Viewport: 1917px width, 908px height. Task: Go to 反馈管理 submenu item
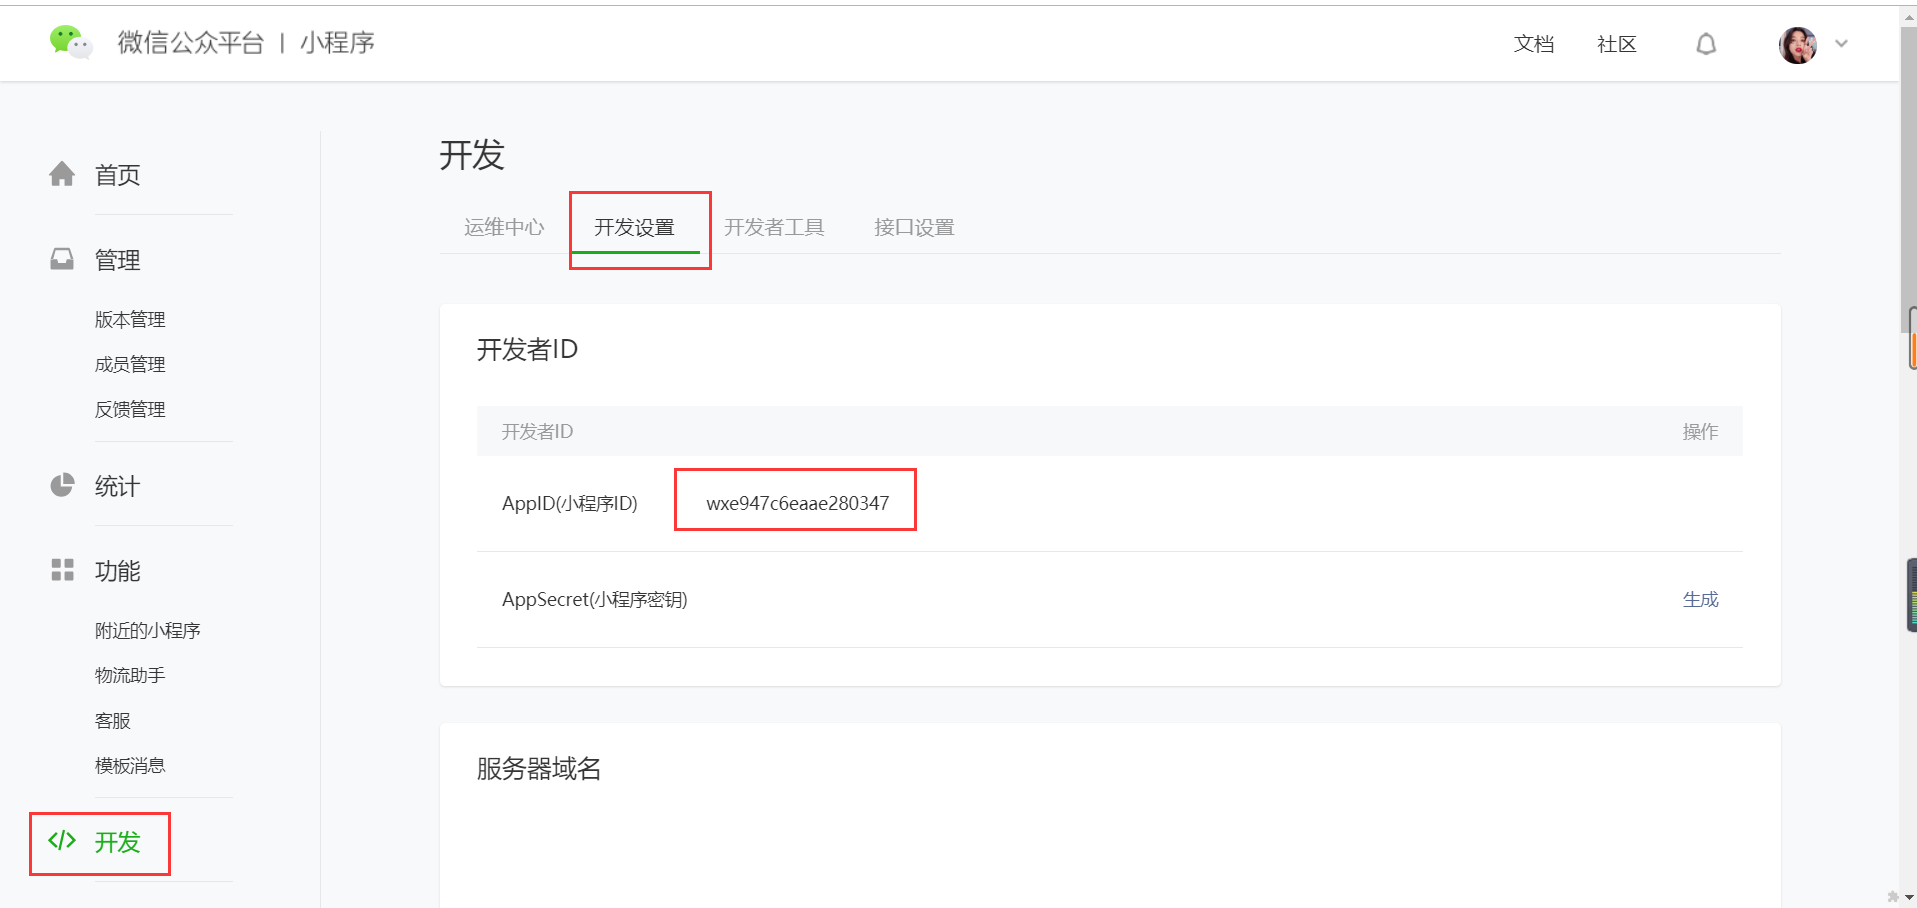coord(130,409)
